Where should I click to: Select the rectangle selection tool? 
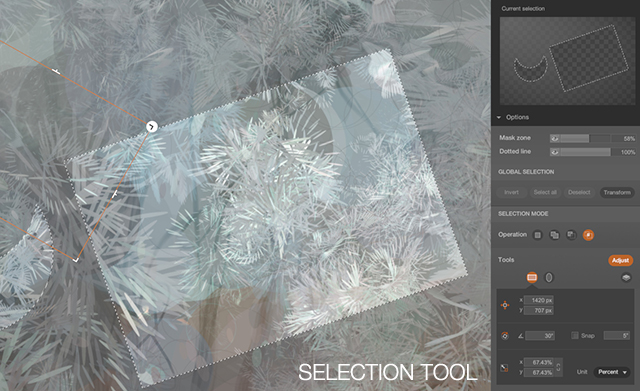[531, 278]
